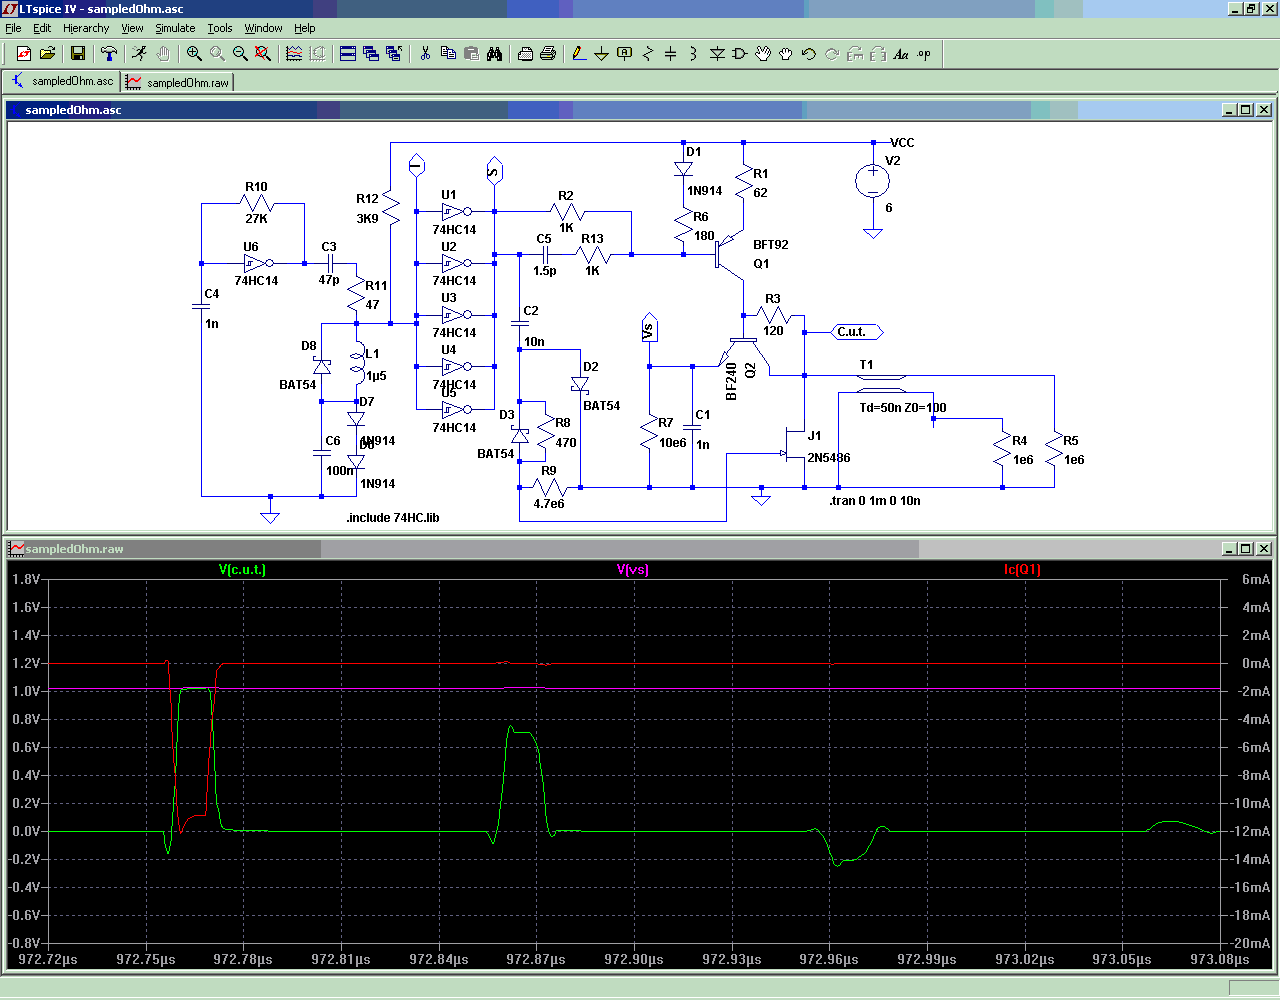Screen dimensions: 1280x1000
Task: Click the Find binoculars icon
Action: coord(495,54)
